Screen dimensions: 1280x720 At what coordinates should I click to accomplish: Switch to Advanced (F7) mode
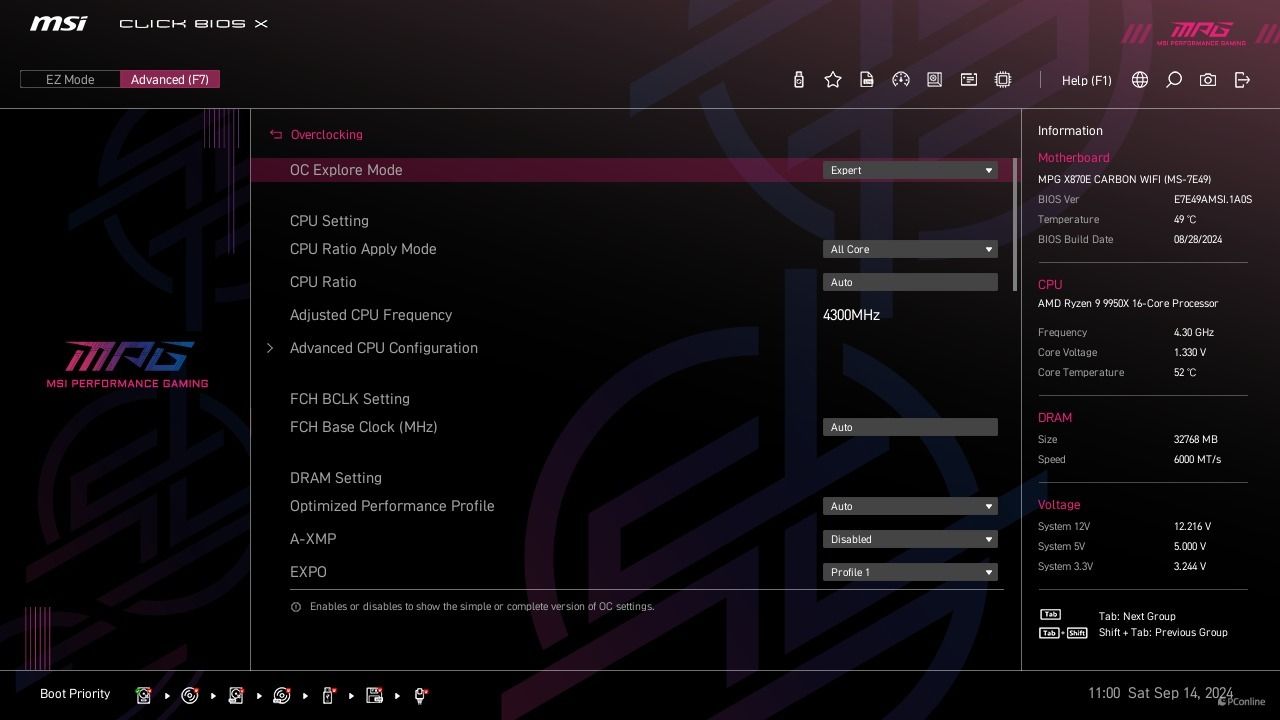pos(170,80)
